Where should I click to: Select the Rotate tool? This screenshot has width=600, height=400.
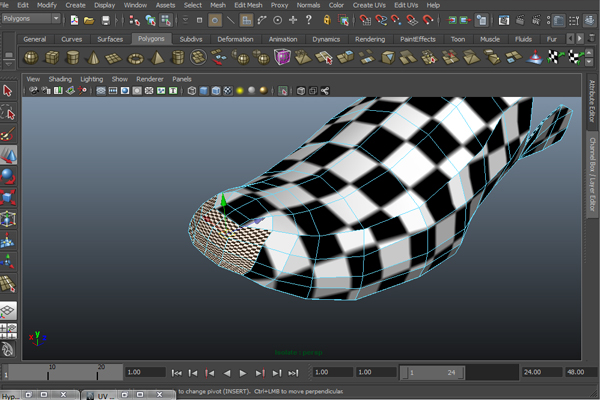click(8, 176)
